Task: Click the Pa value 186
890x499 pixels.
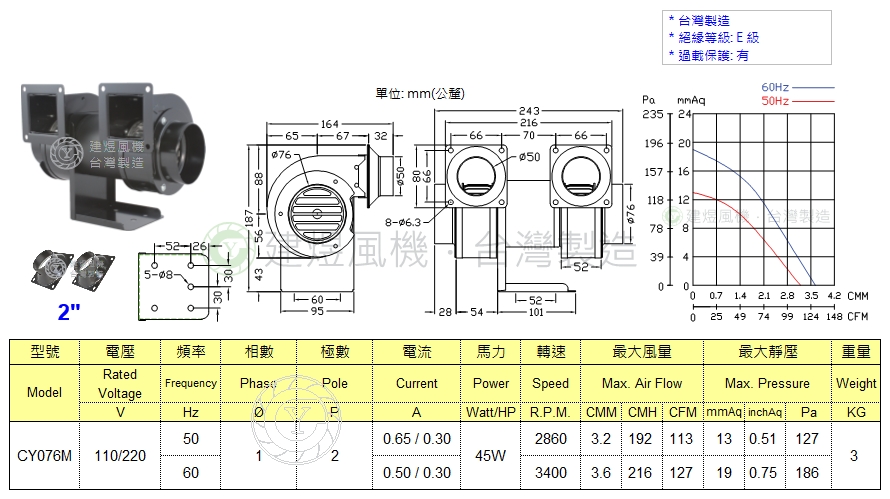Action: [x=807, y=473]
